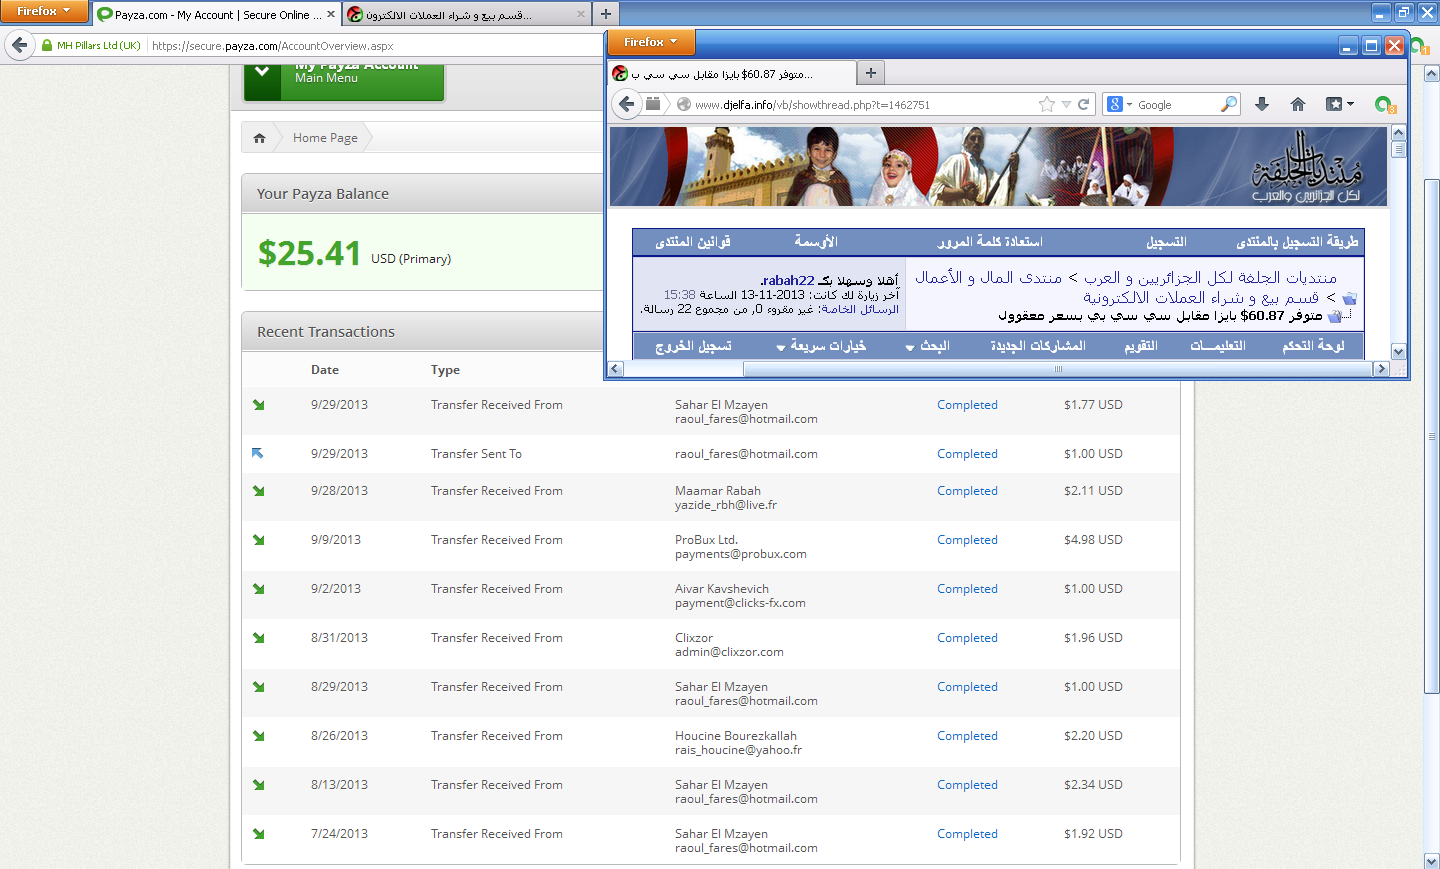Close the Arabic forum tab in the Payza window
The height and width of the screenshot is (869, 1440).
(581, 15)
